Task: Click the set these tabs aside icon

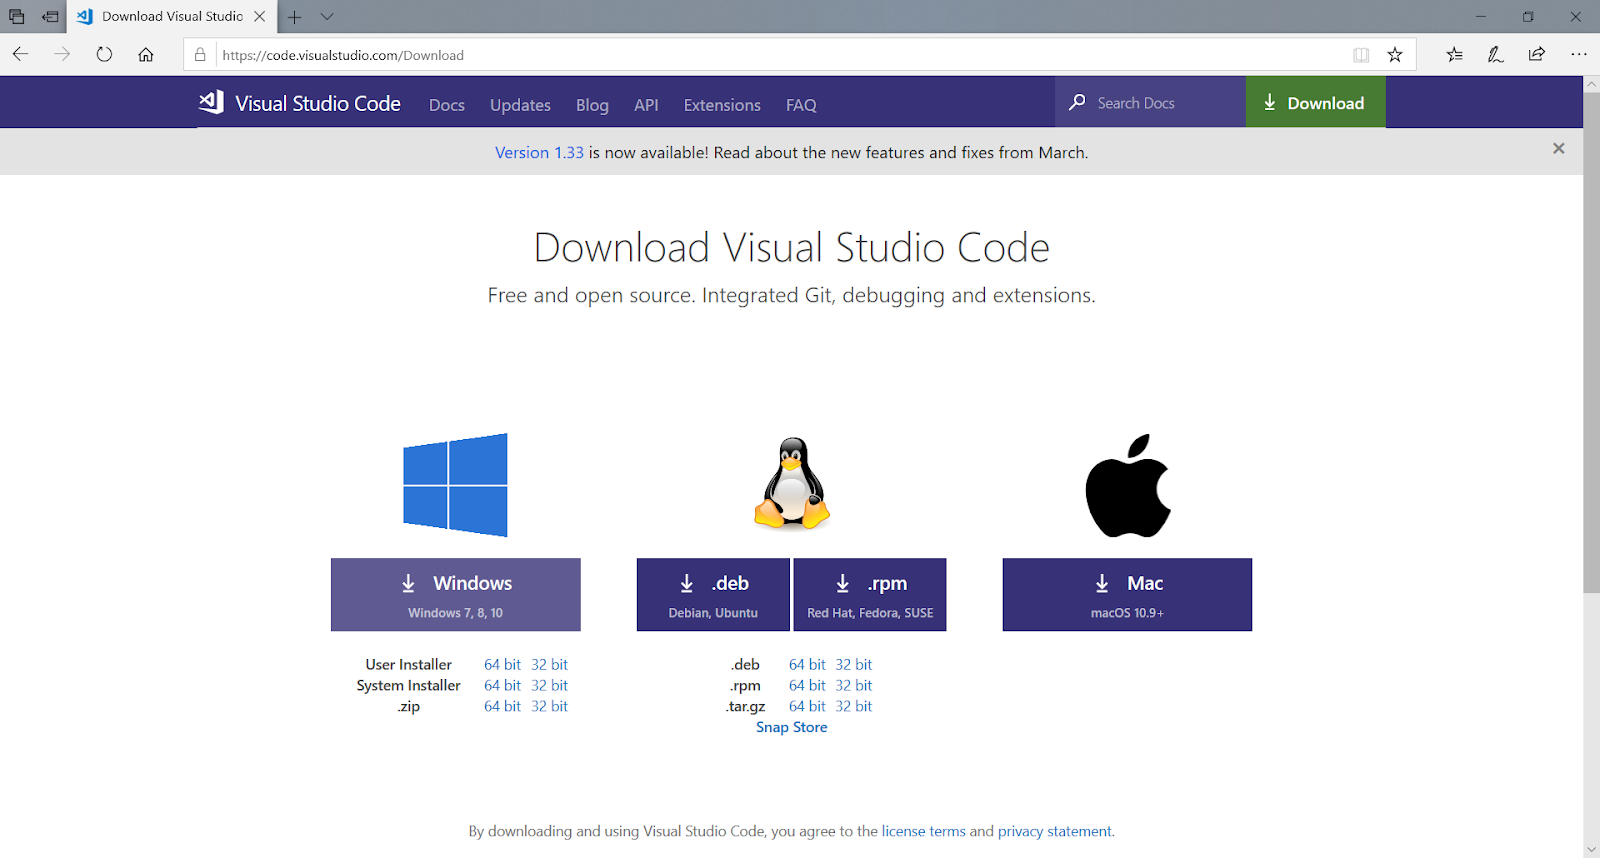Action: click(50, 16)
